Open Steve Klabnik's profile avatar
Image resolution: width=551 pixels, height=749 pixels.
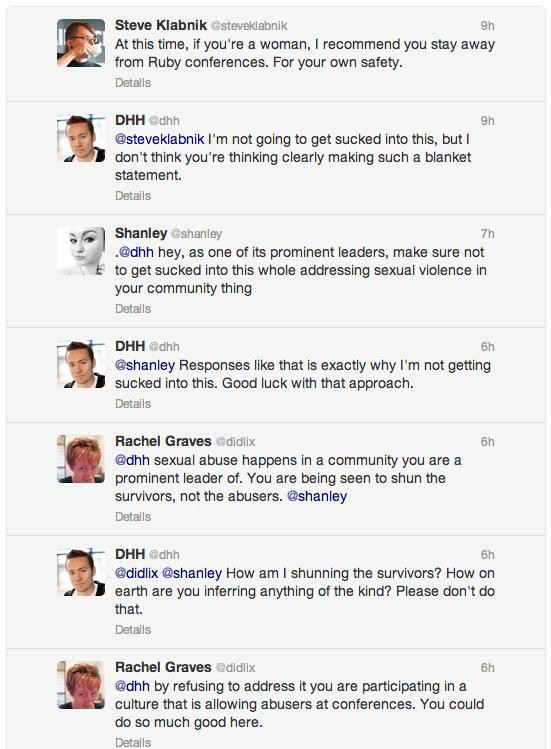tap(81, 43)
